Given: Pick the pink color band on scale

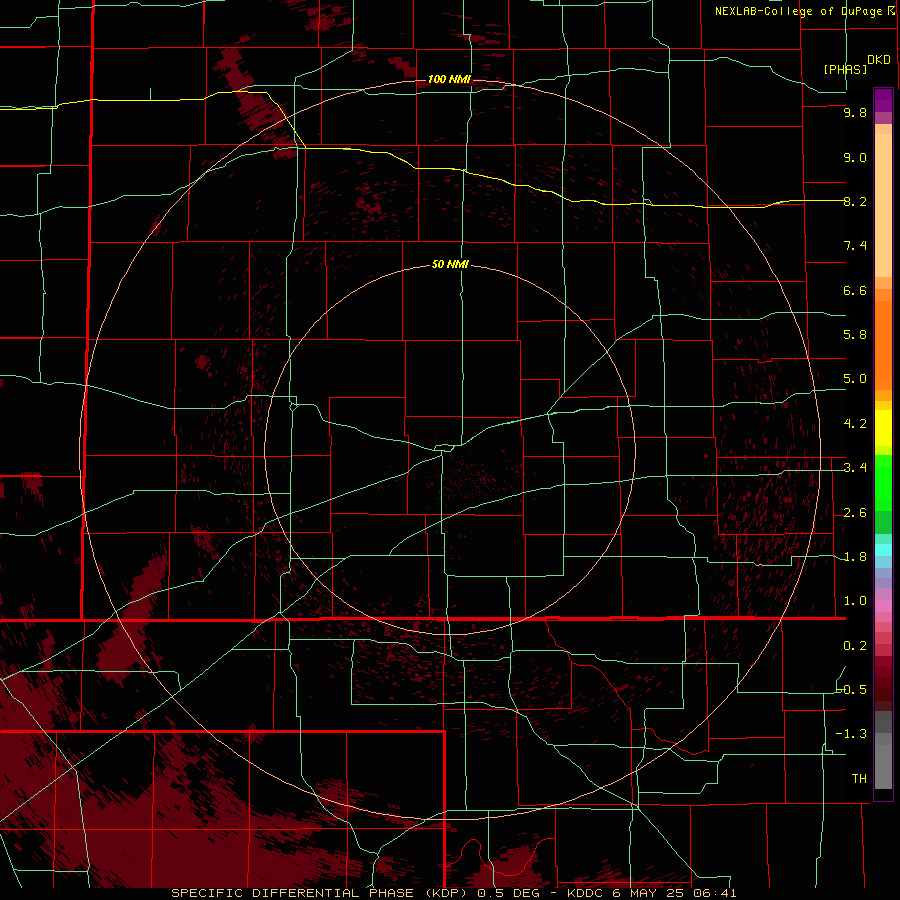Looking at the screenshot, I should click(x=883, y=606).
